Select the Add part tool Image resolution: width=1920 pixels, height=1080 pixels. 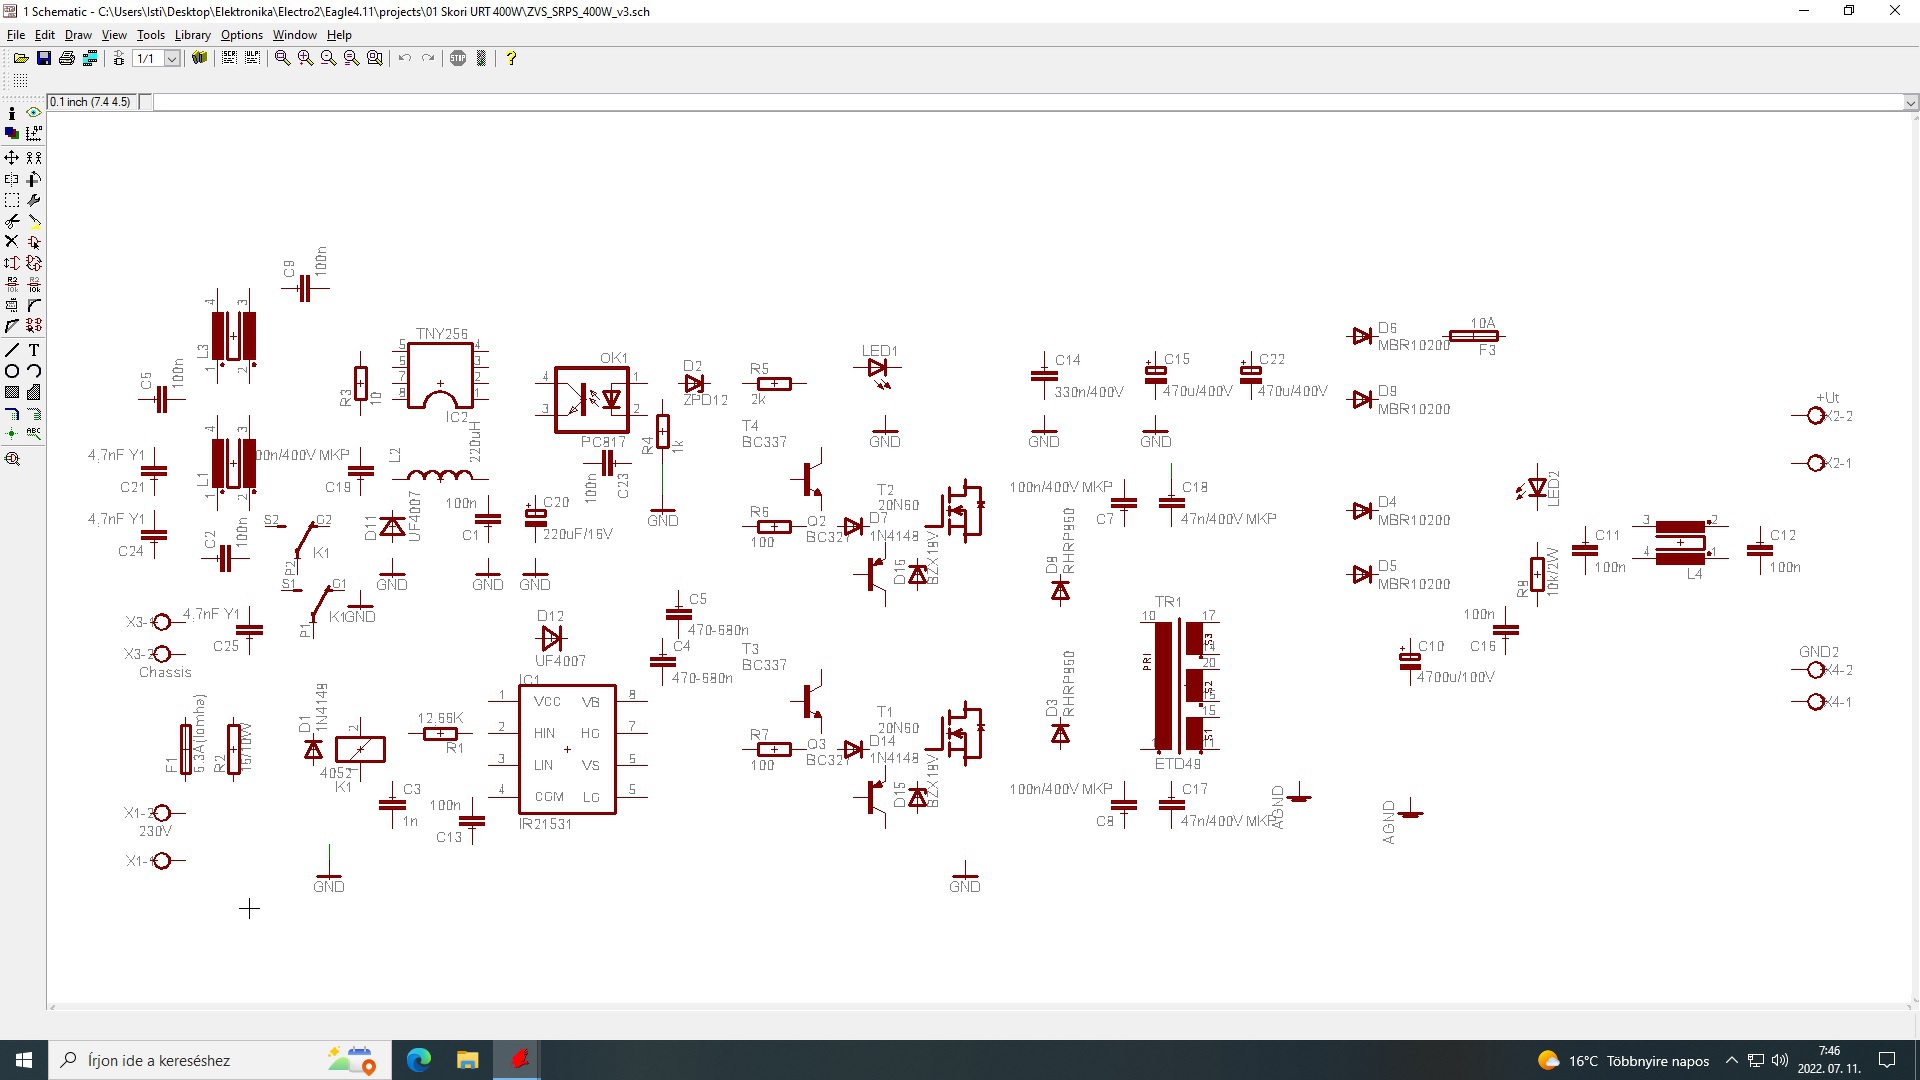(x=34, y=242)
